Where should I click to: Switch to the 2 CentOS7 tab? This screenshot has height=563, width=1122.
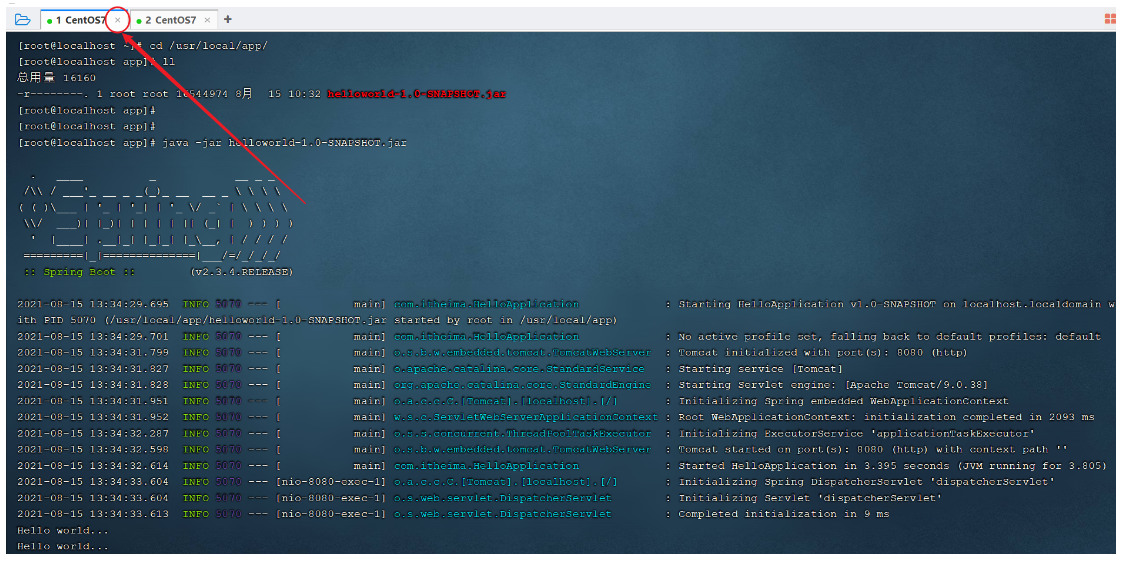[x=169, y=20]
